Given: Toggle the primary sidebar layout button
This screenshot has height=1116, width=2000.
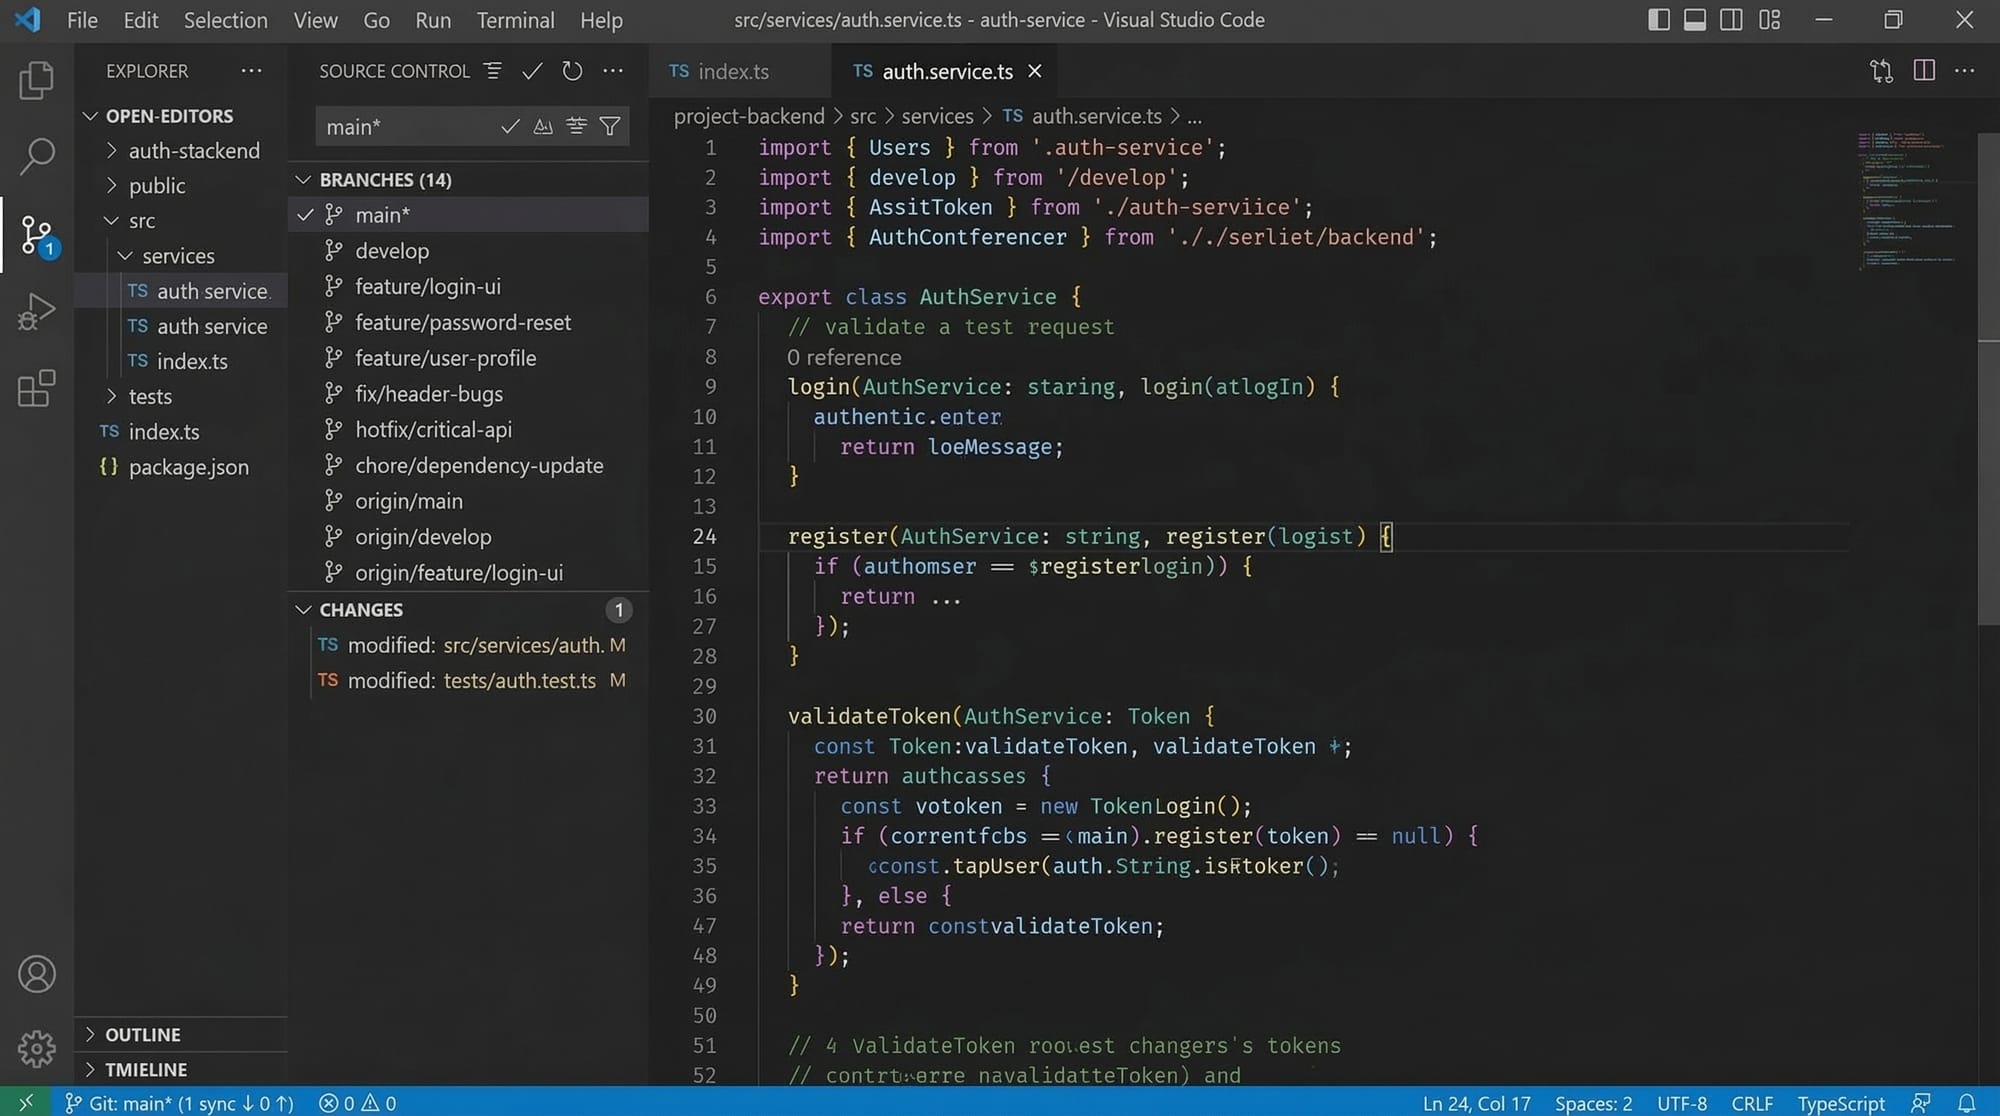Looking at the screenshot, I should click(1658, 20).
